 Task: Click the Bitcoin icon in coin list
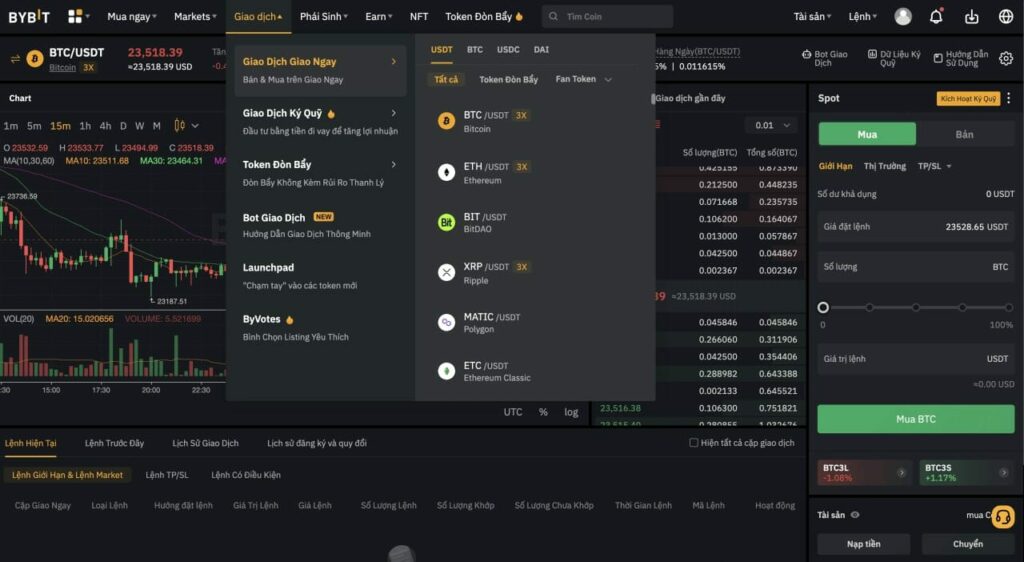tap(446, 121)
